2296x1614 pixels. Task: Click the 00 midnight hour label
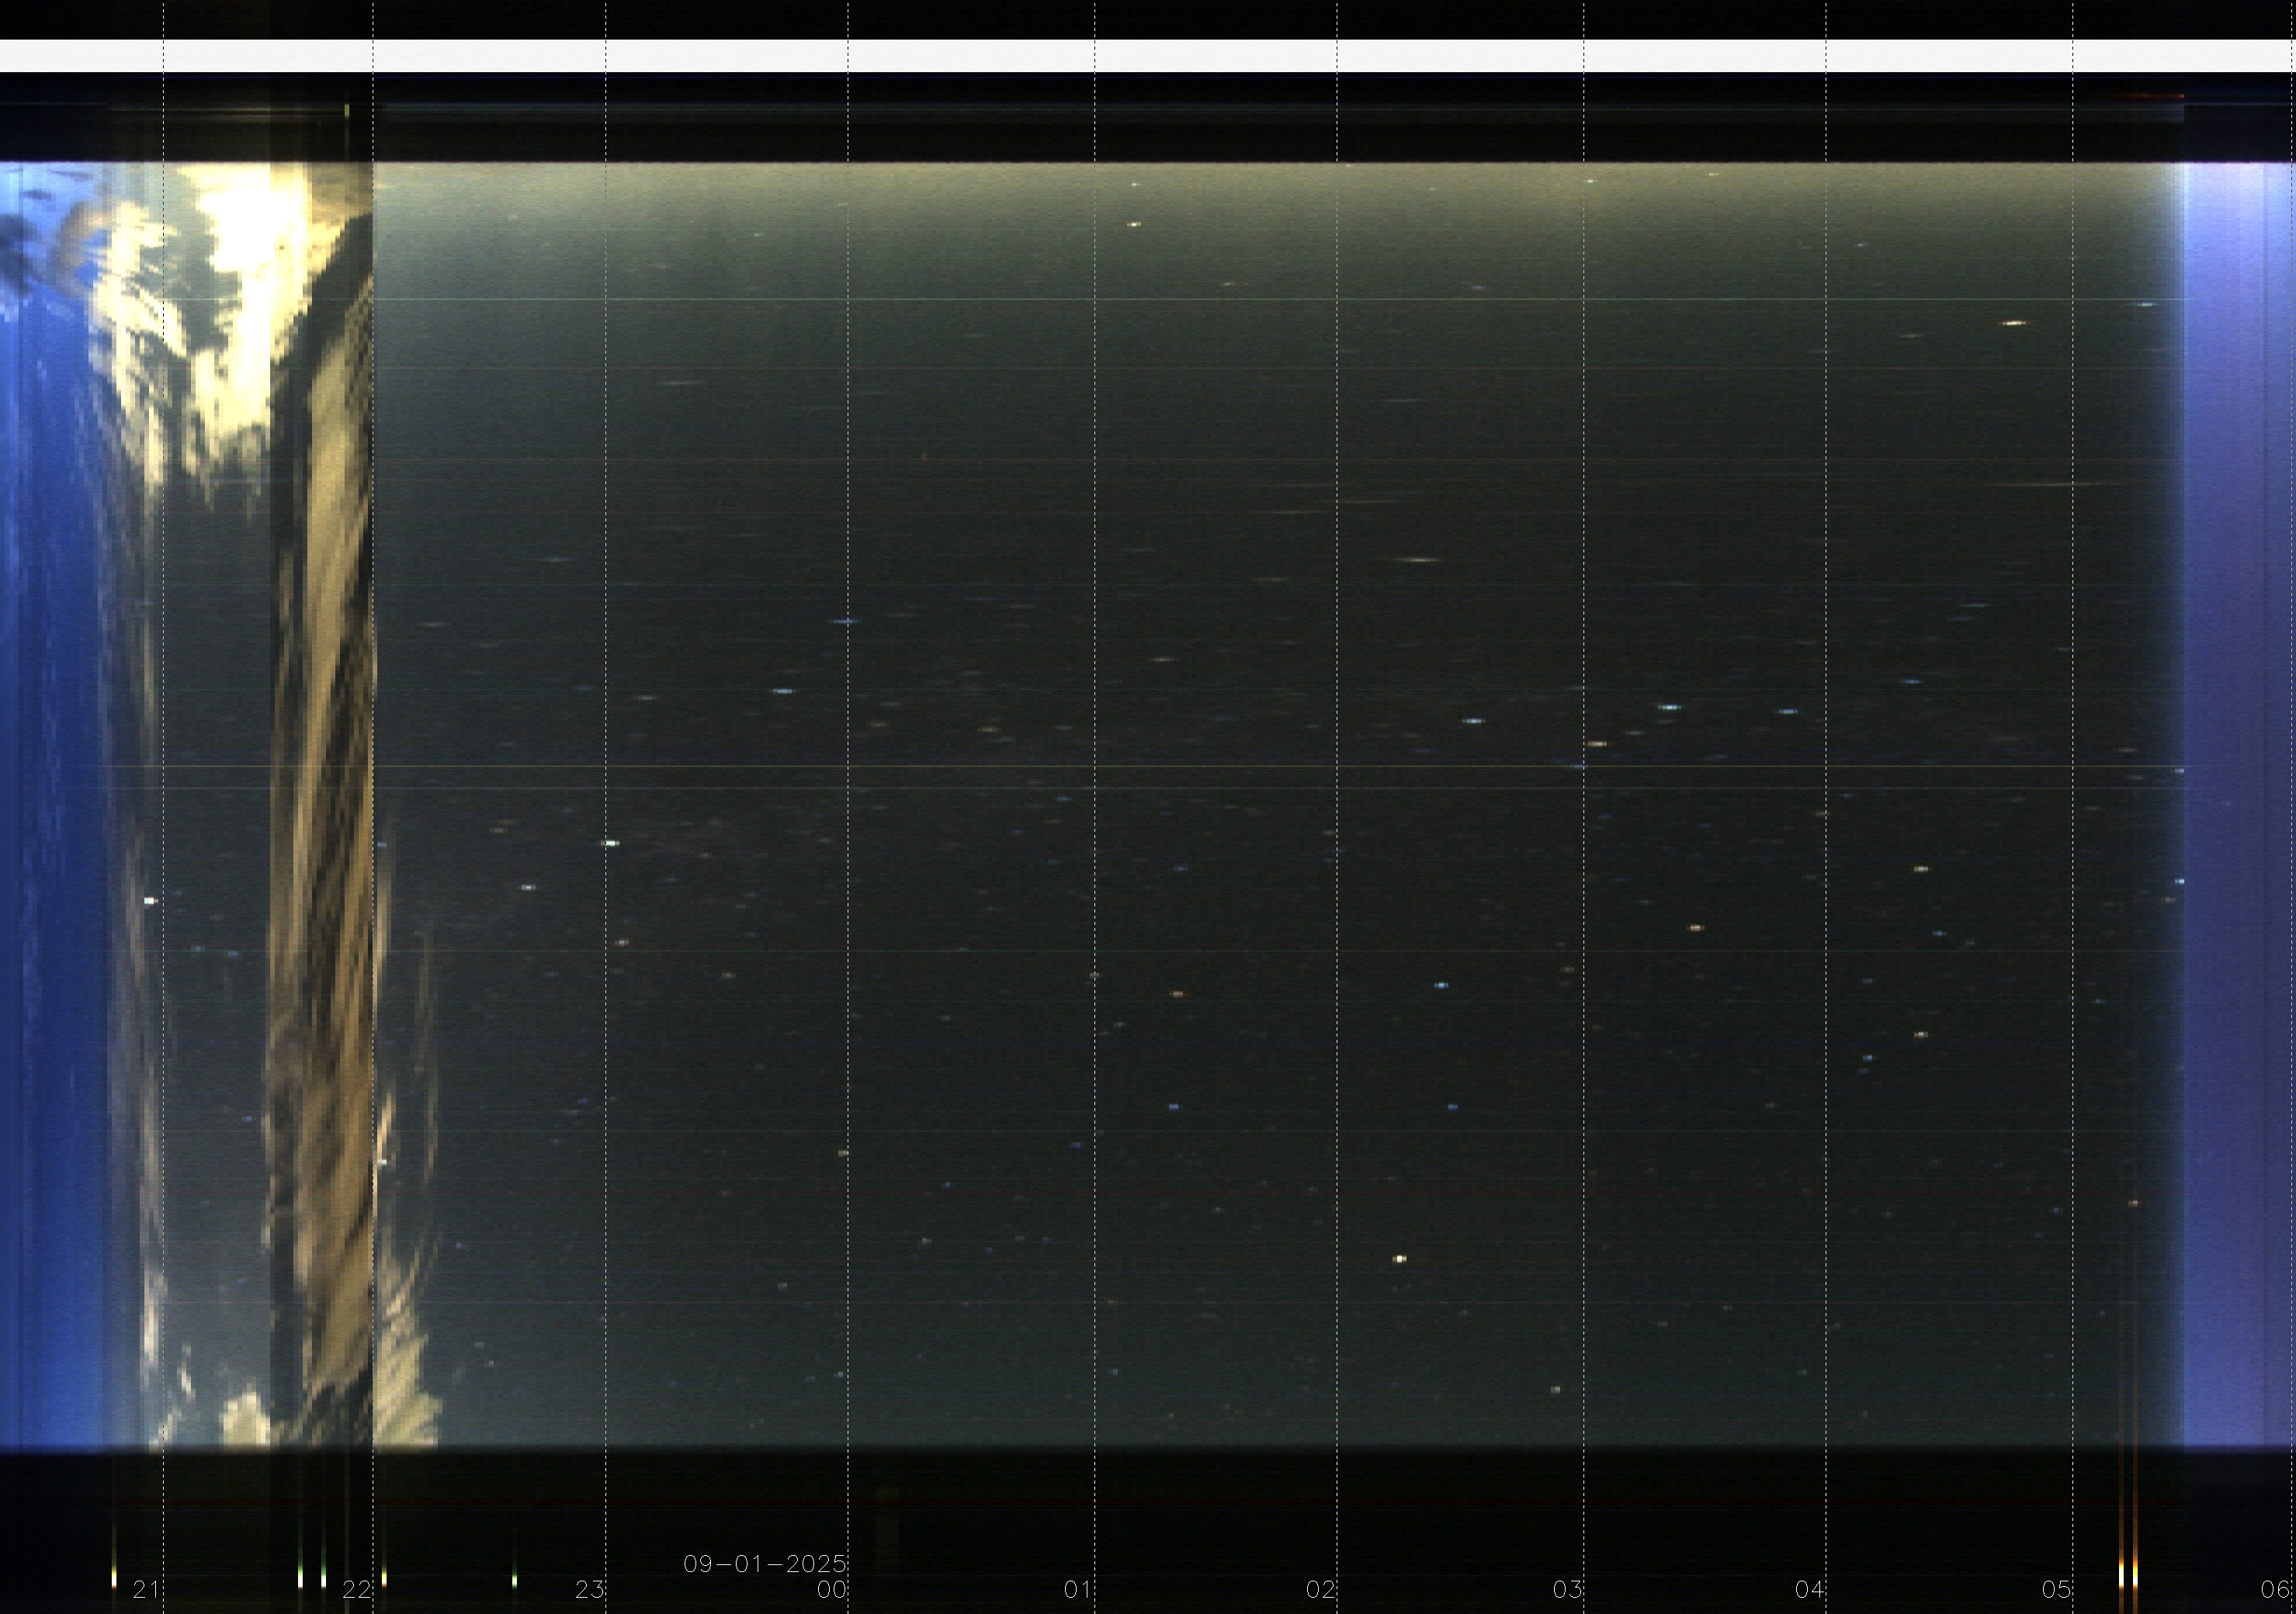point(832,1590)
